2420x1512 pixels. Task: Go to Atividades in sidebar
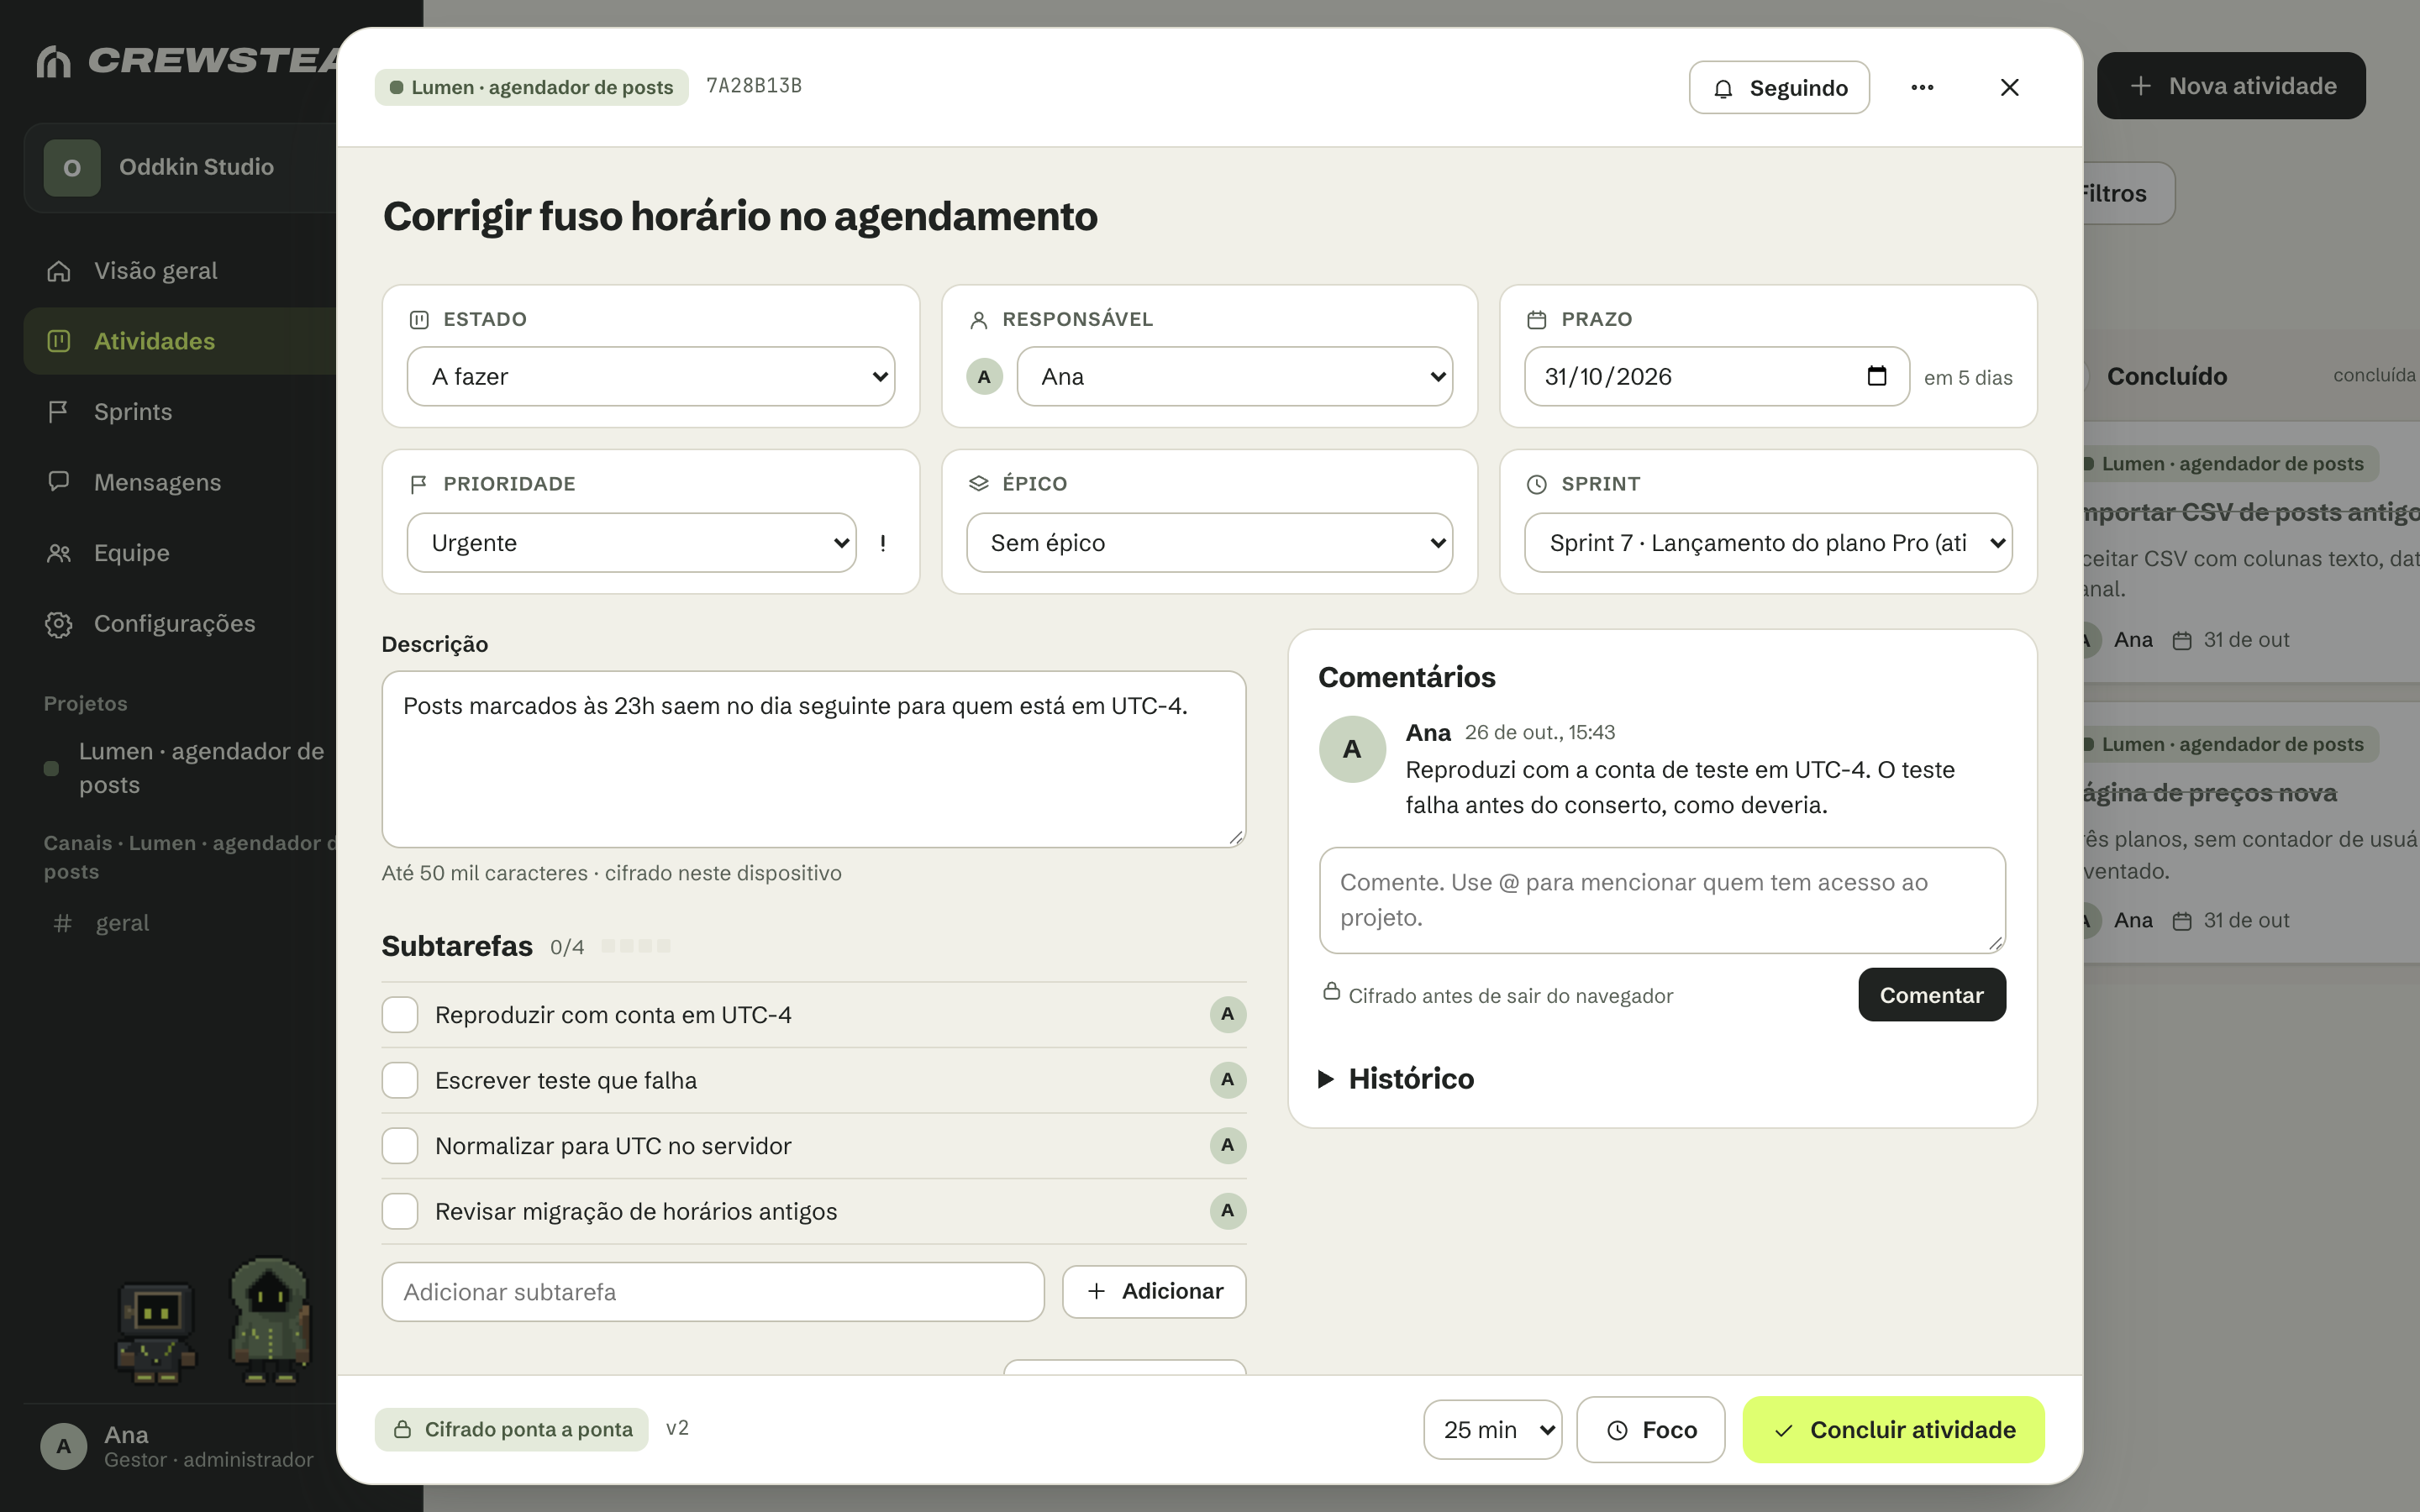pos(180,341)
